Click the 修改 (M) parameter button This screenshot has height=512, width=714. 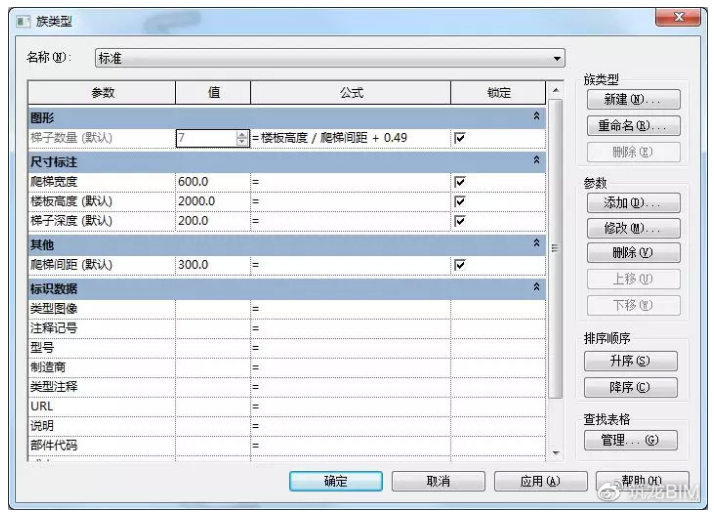[633, 228]
